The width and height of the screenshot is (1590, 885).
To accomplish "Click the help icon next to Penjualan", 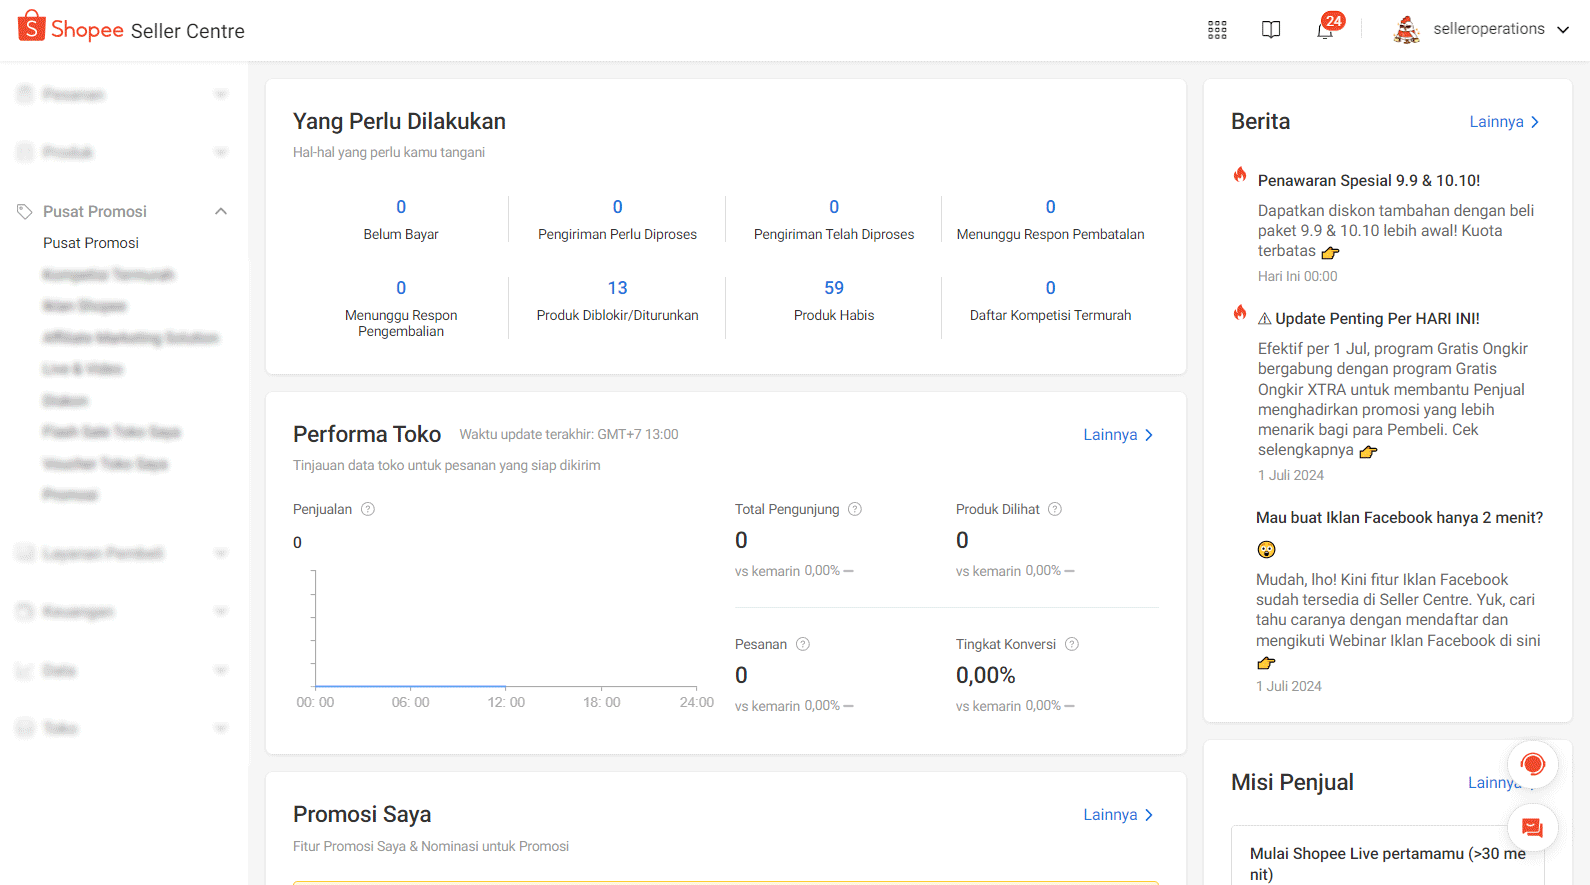I will (368, 509).
